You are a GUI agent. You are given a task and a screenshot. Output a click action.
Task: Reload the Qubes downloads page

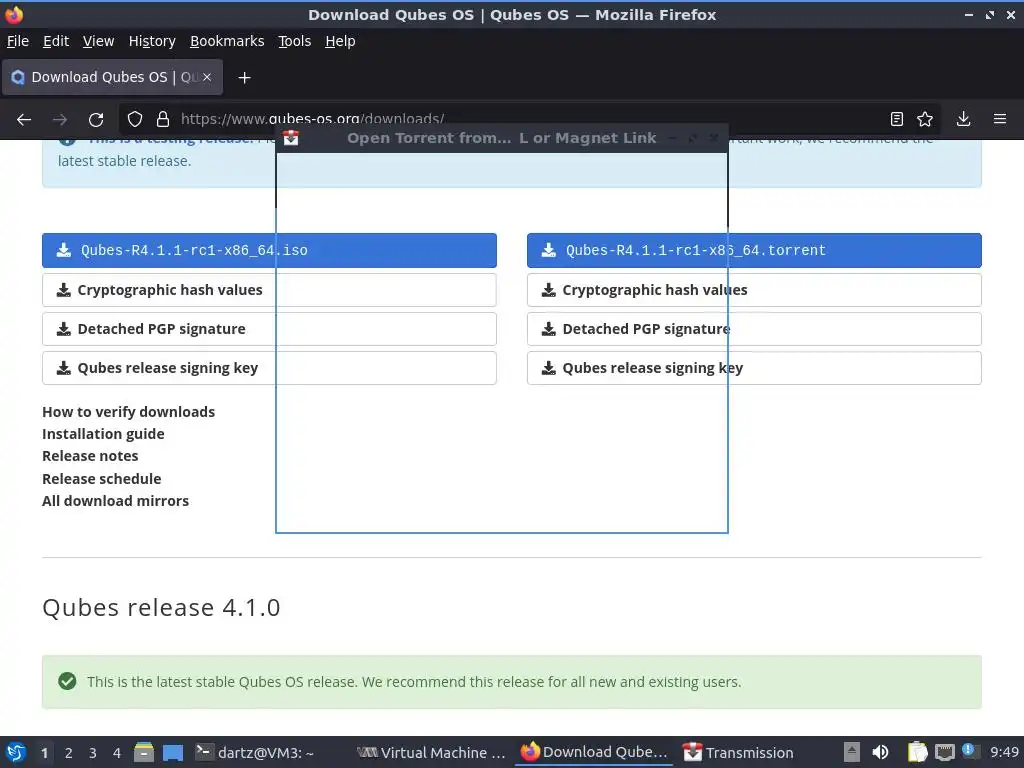(96, 120)
